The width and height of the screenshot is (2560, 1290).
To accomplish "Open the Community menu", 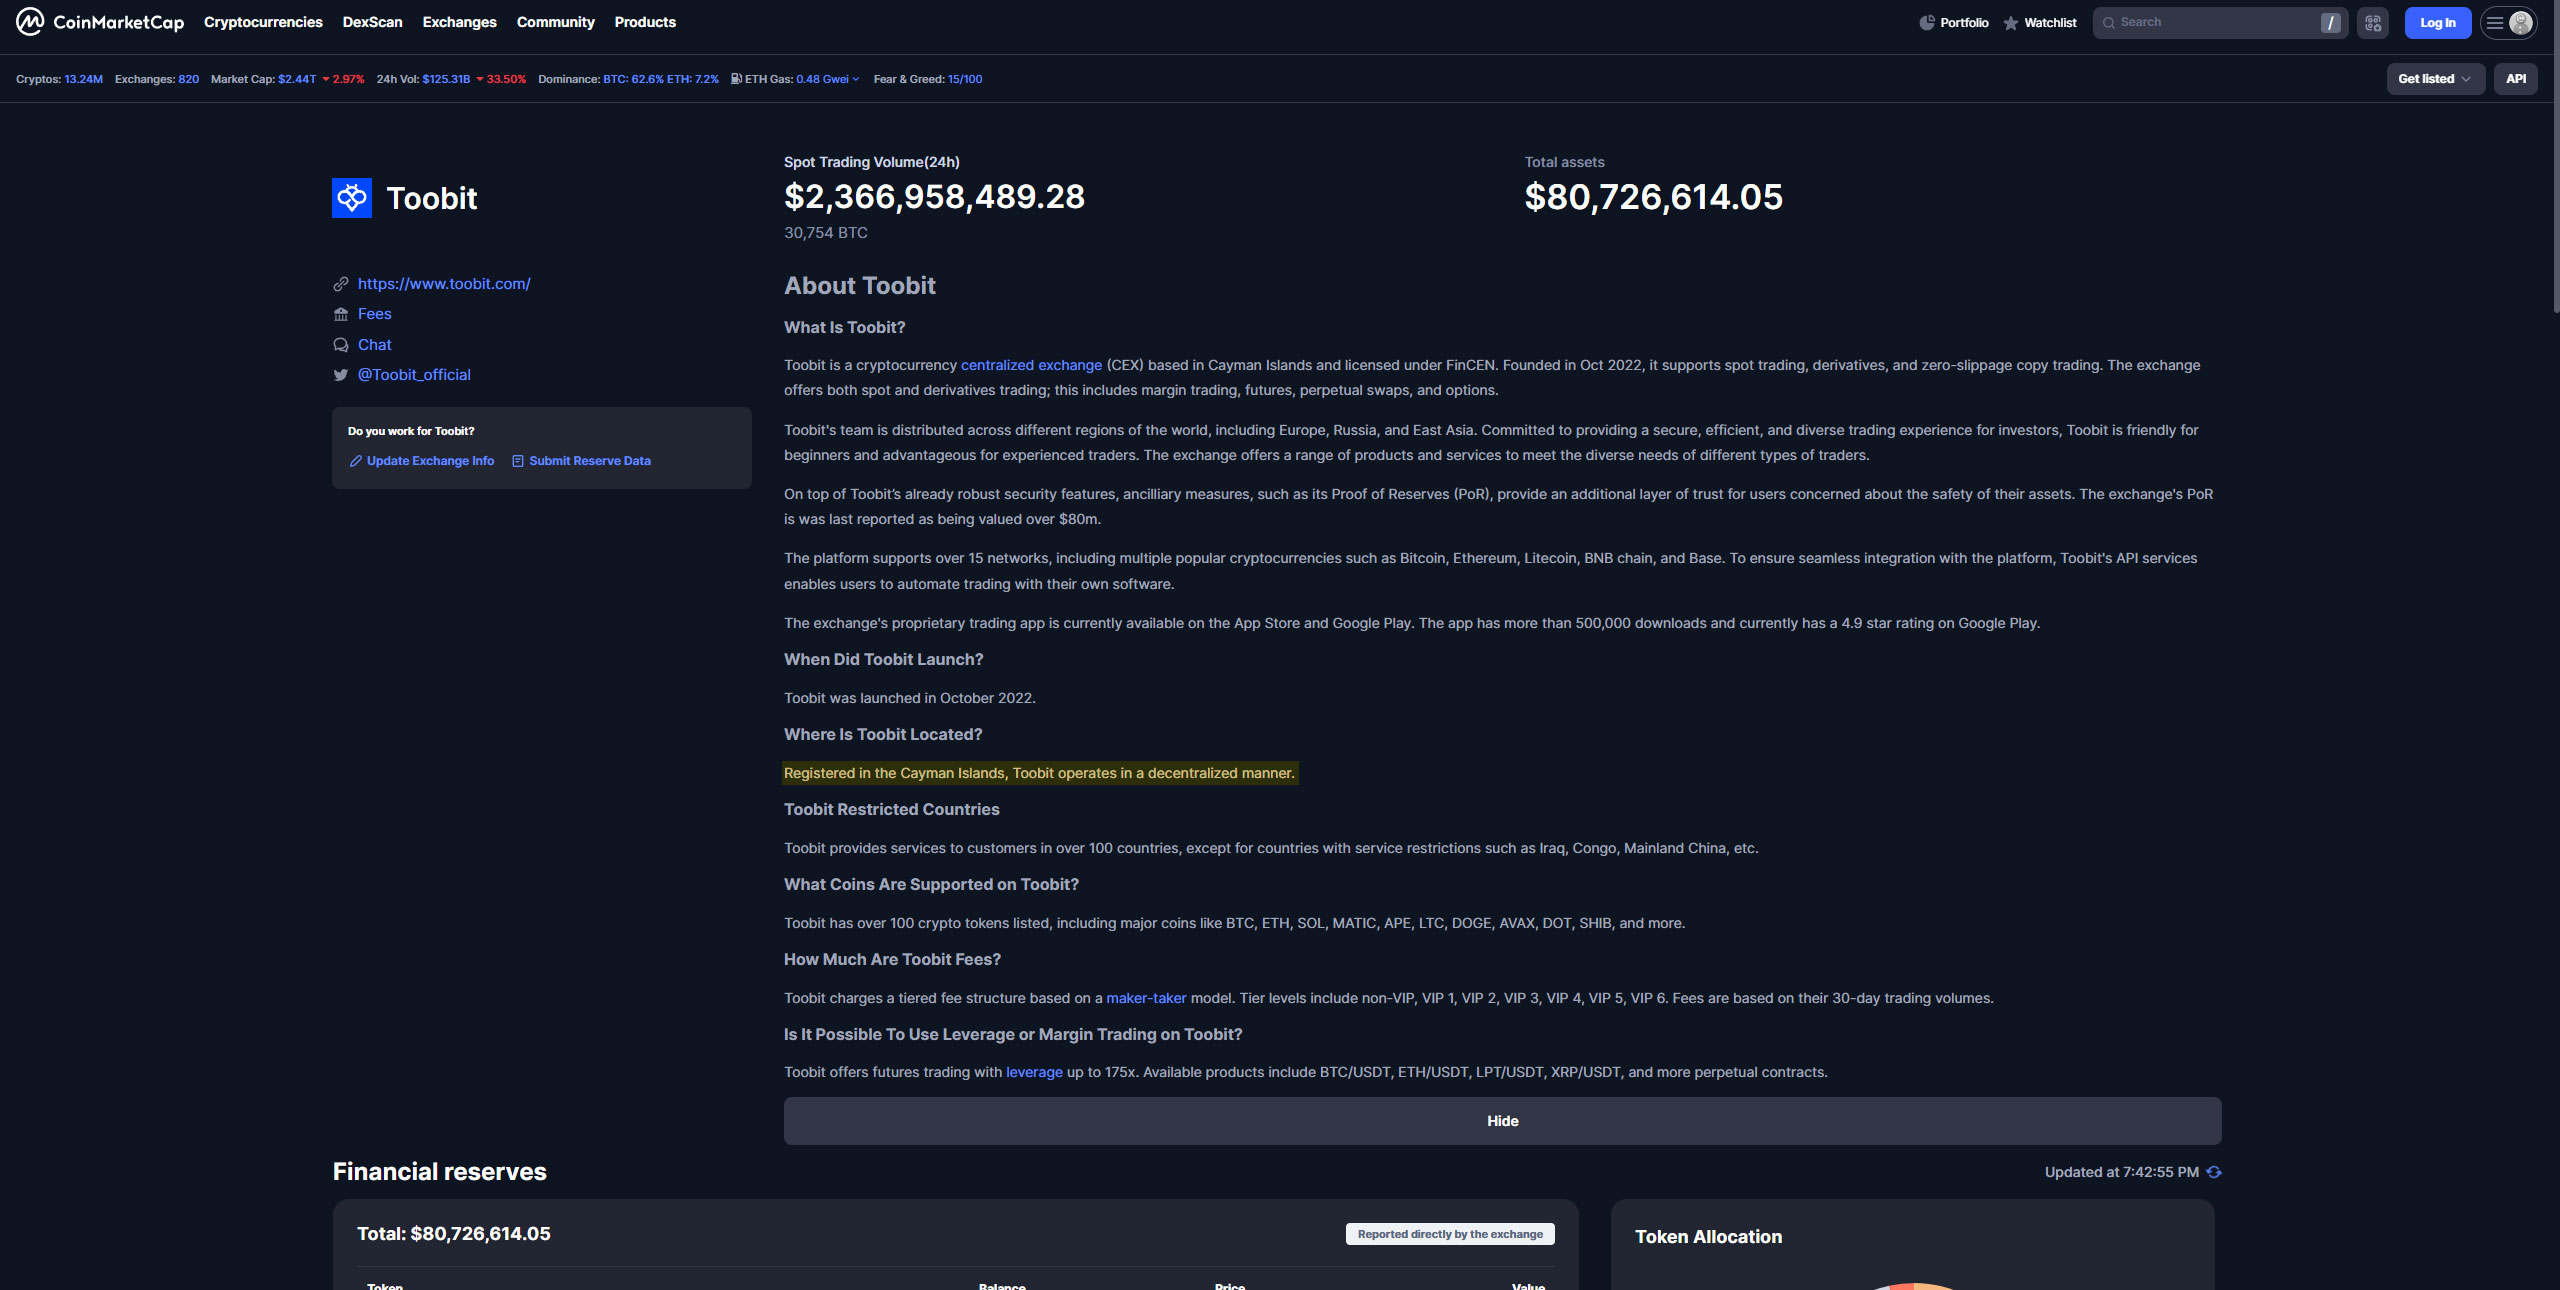I will tap(555, 22).
